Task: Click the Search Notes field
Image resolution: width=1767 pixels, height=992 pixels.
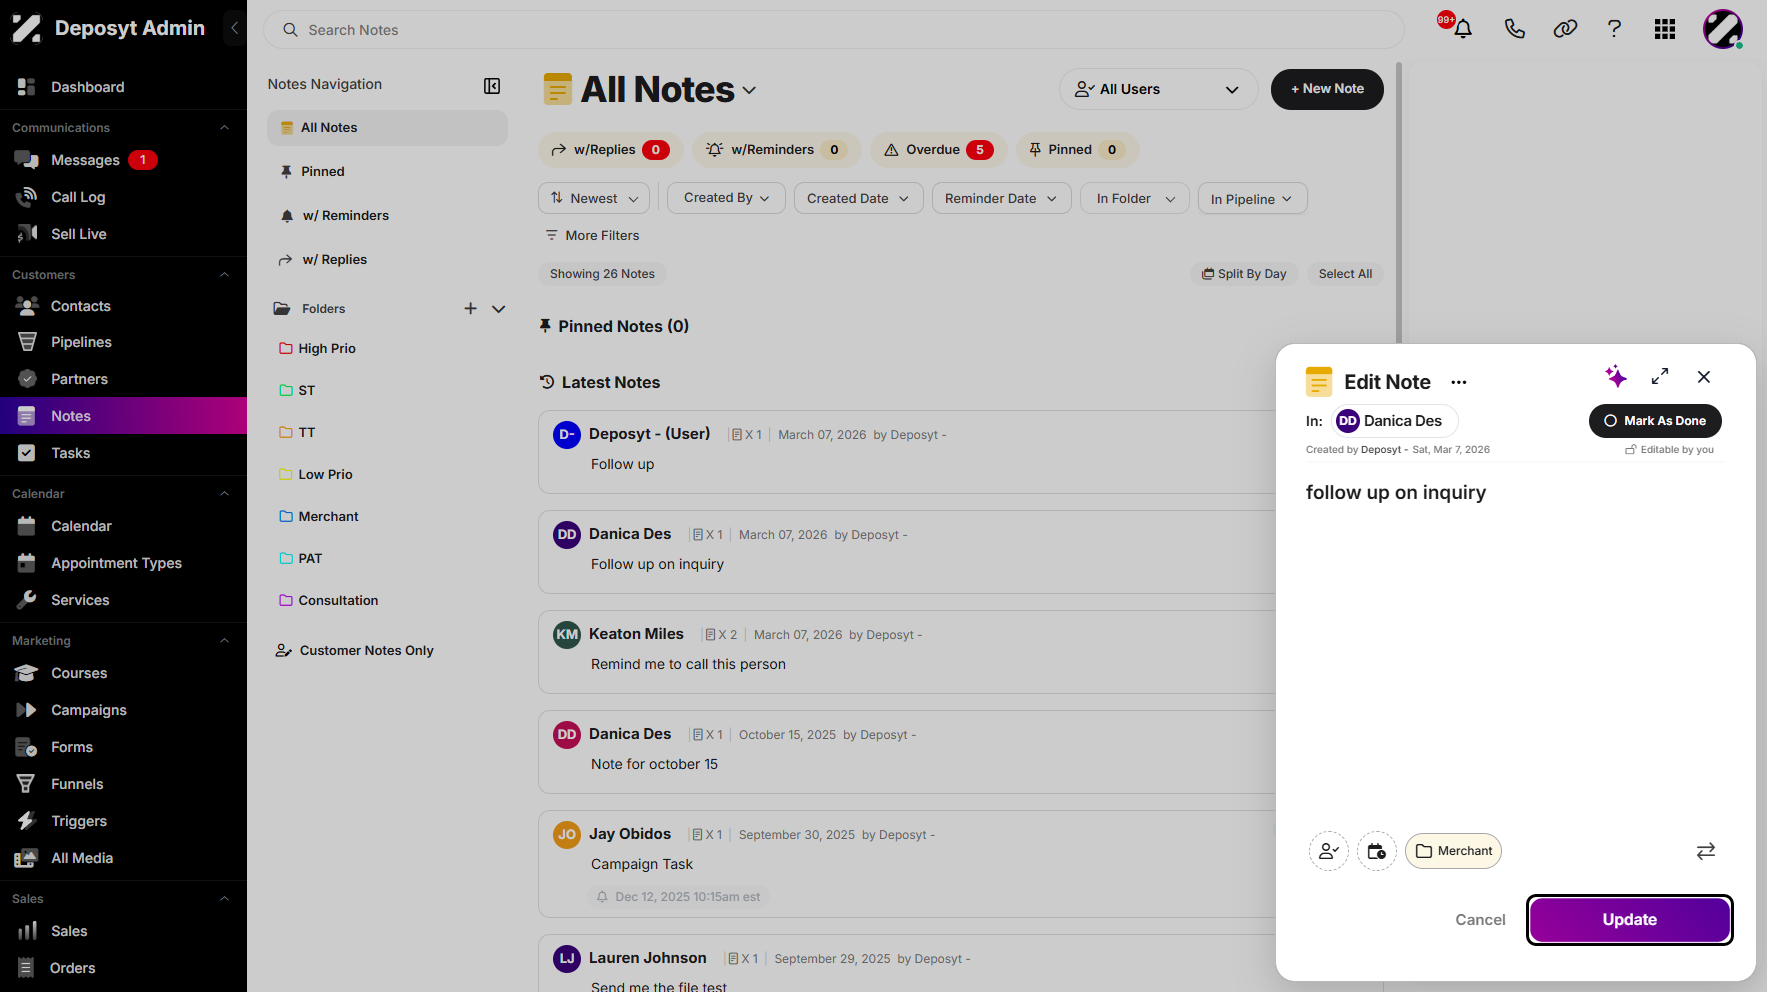Action: point(834,30)
